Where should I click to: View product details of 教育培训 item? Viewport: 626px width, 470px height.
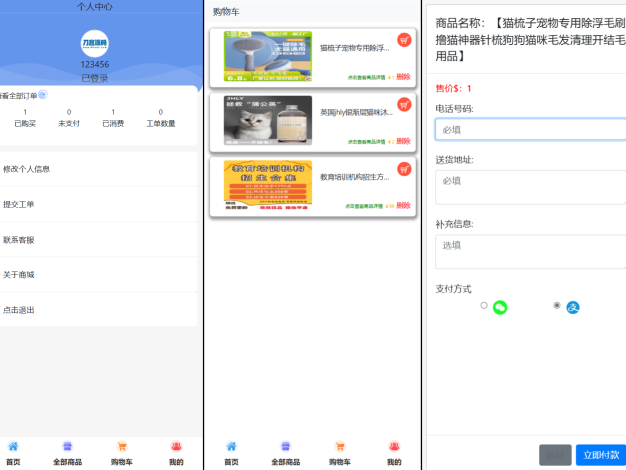(364, 206)
